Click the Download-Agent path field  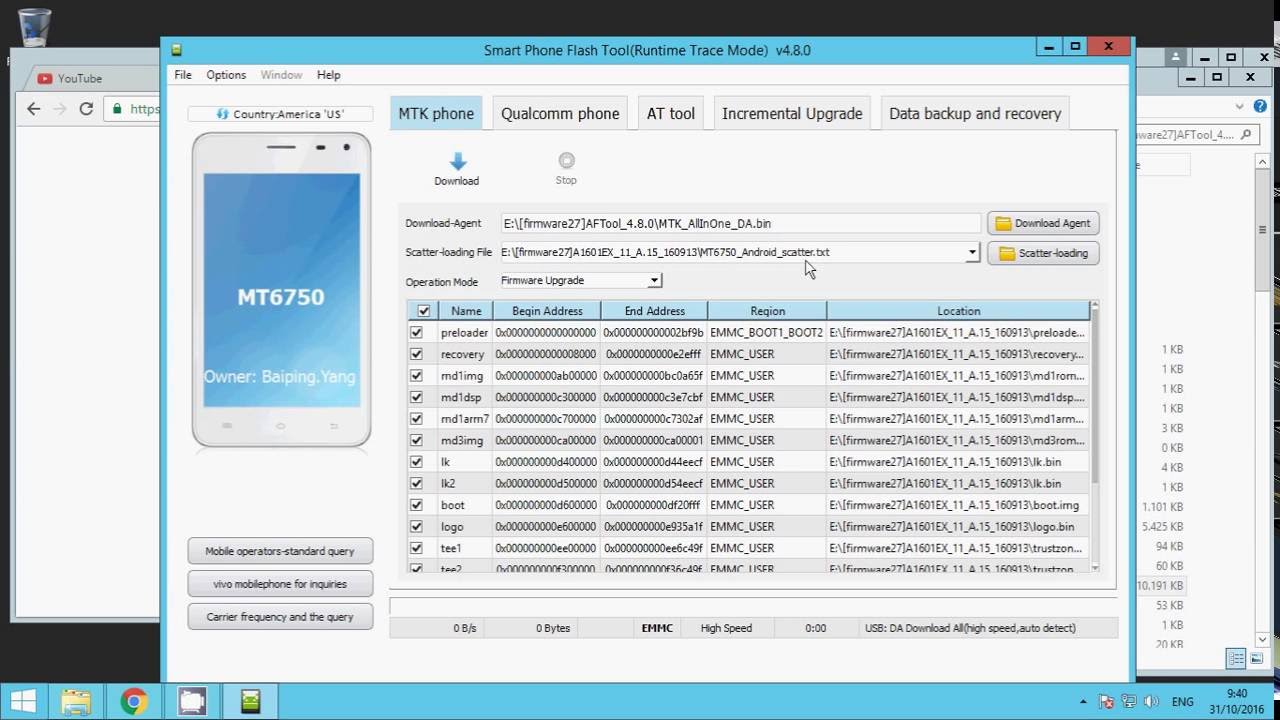pyautogui.click(x=740, y=223)
